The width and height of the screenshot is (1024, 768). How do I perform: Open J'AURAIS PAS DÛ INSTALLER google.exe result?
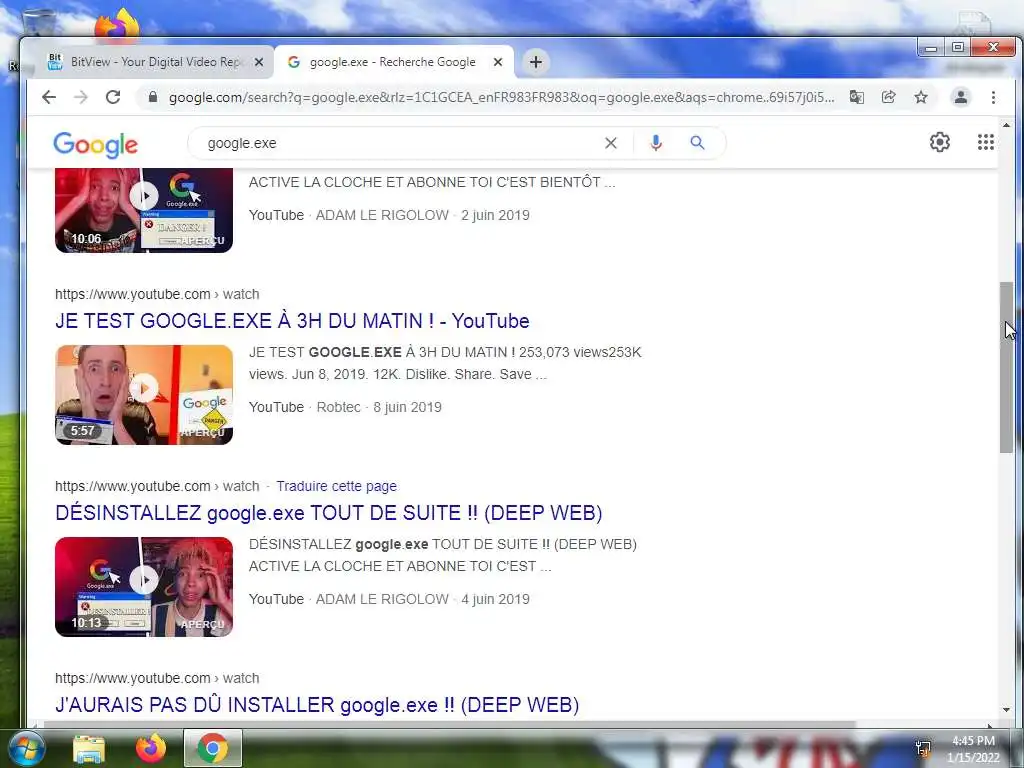(317, 705)
